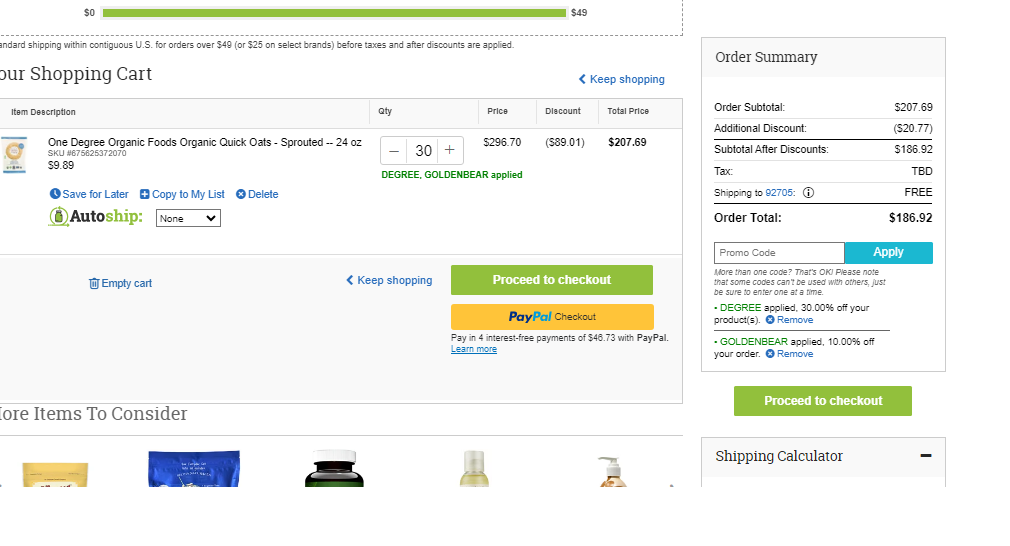Click the Copy to My List plus icon
This screenshot has height=546, width=1010.
click(x=145, y=194)
